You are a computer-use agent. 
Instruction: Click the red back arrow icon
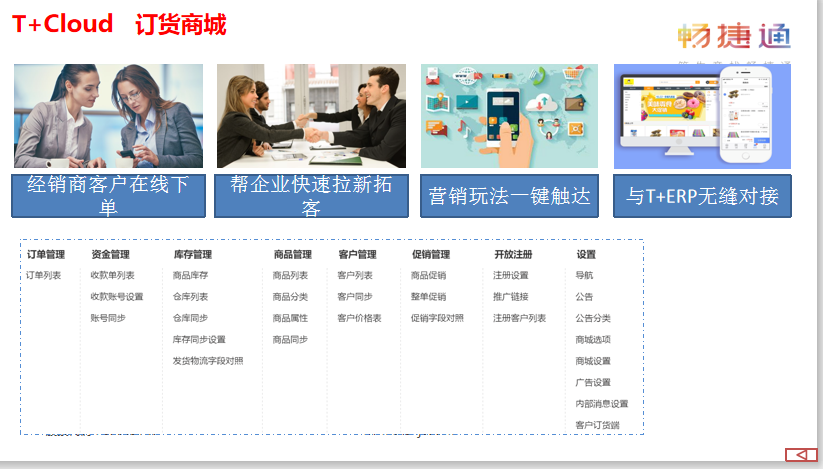click(x=801, y=454)
